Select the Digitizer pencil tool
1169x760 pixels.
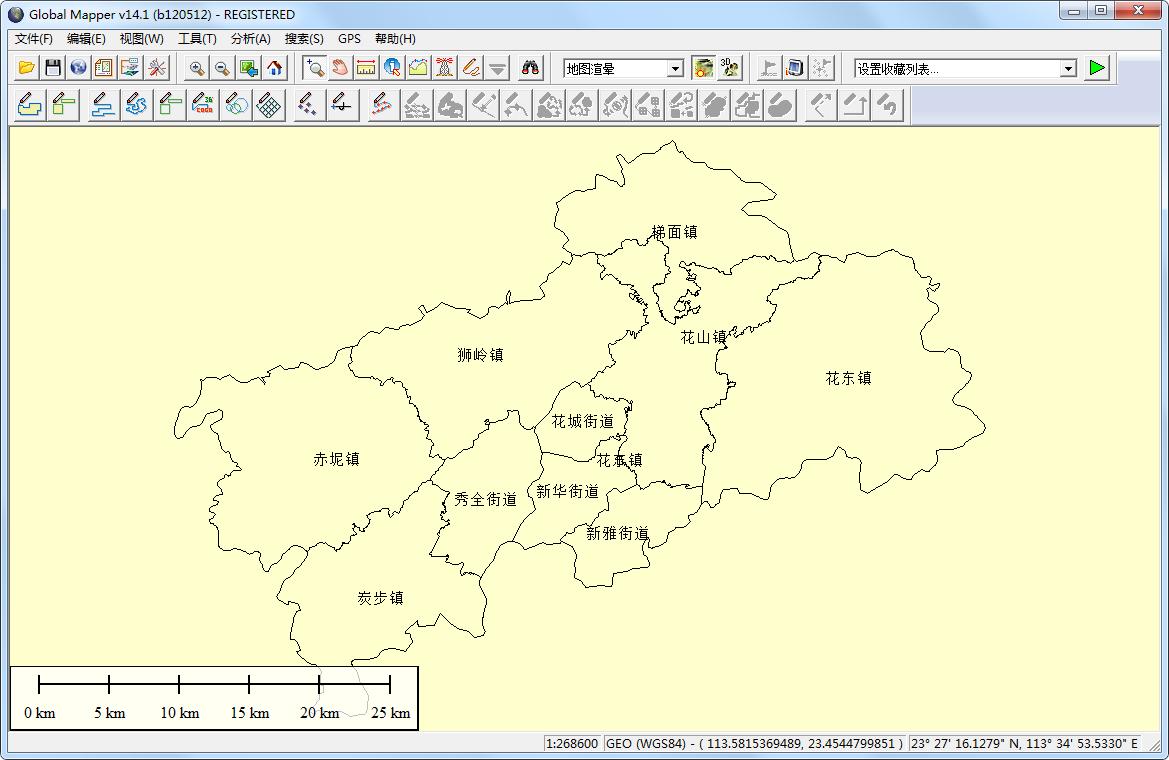(x=468, y=67)
